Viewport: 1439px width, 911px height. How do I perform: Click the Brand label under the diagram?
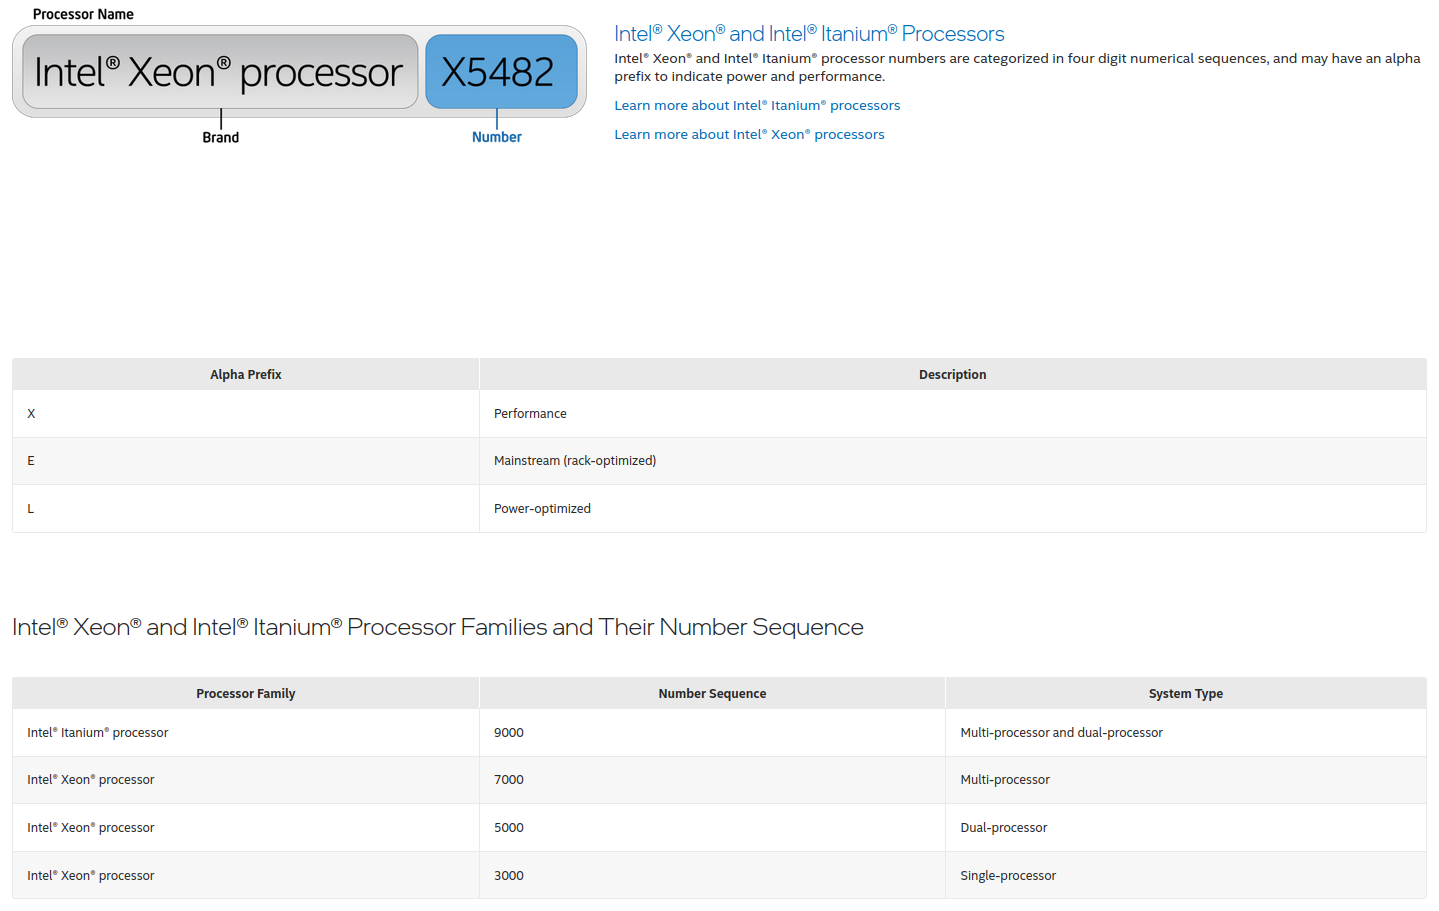tap(220, 137)
